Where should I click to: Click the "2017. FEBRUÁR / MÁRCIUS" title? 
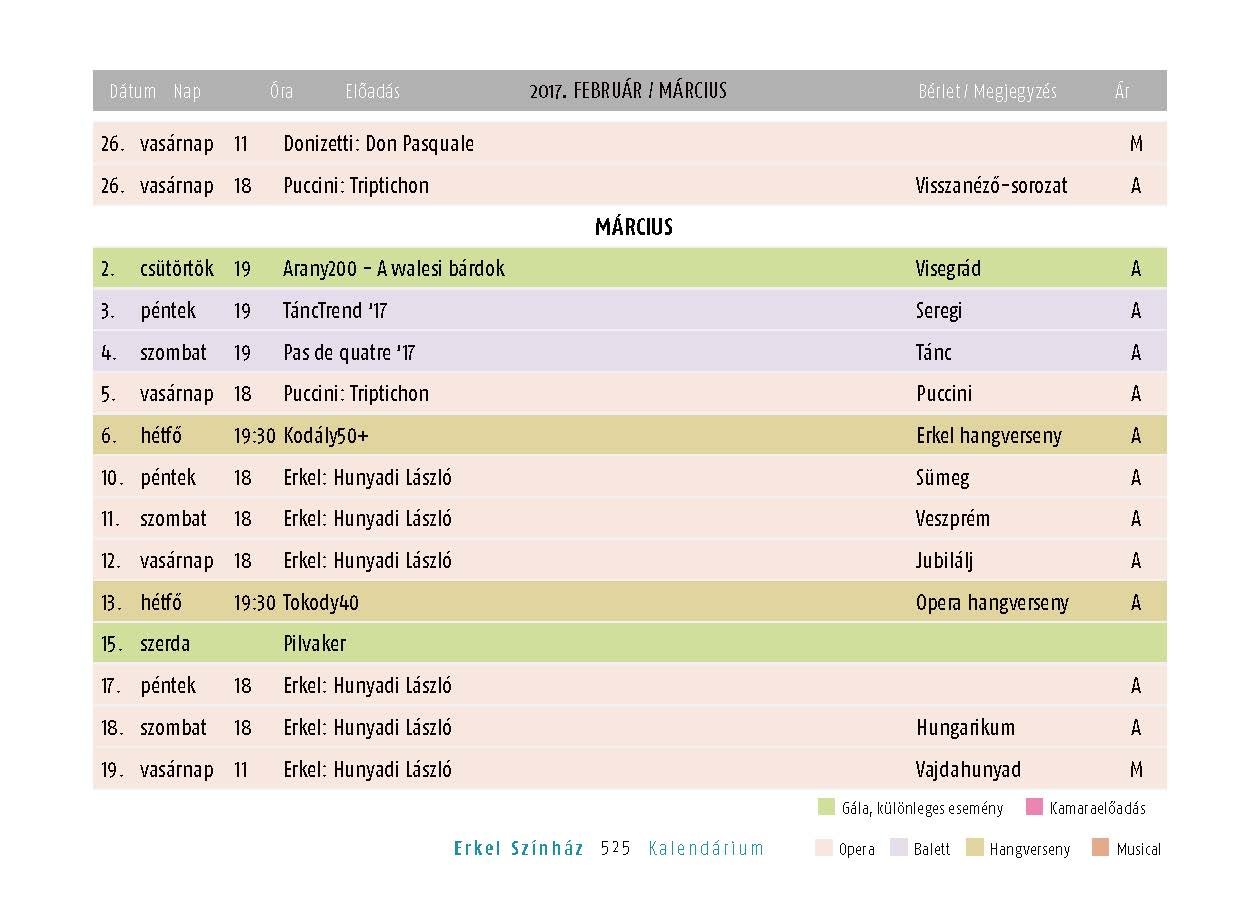tap(628, 91)
